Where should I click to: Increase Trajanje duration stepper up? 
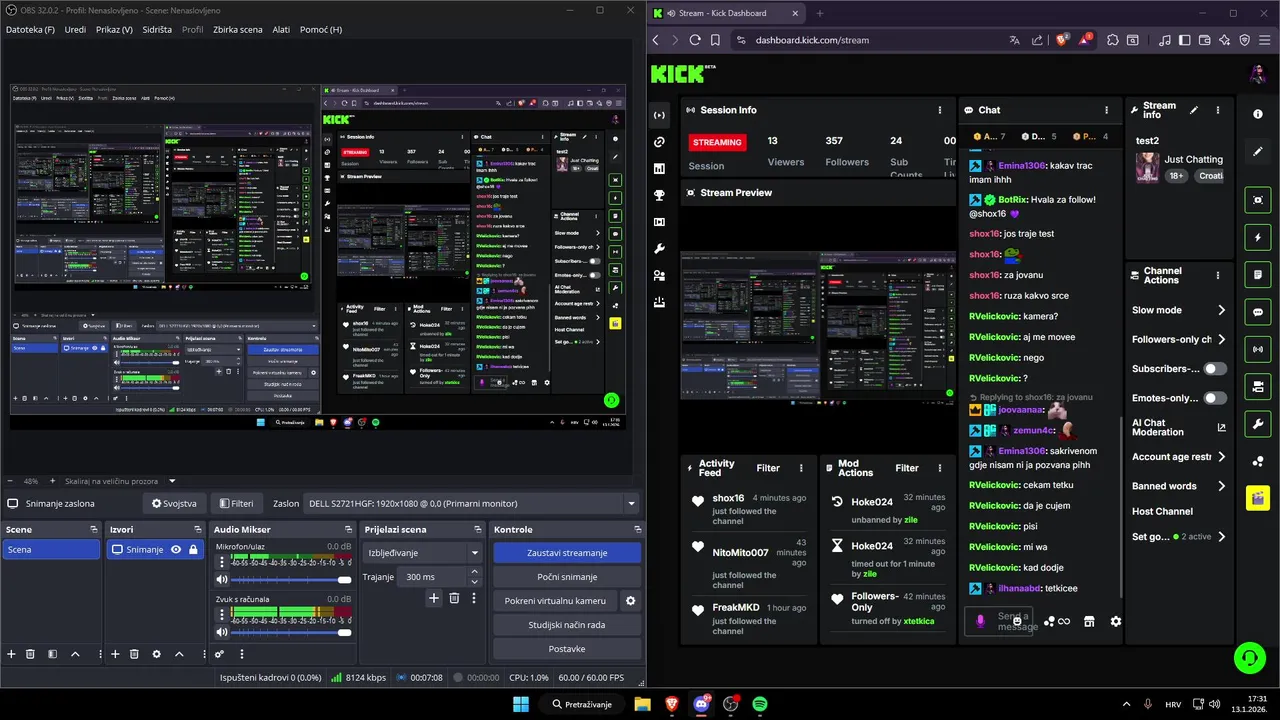(474, 572)
